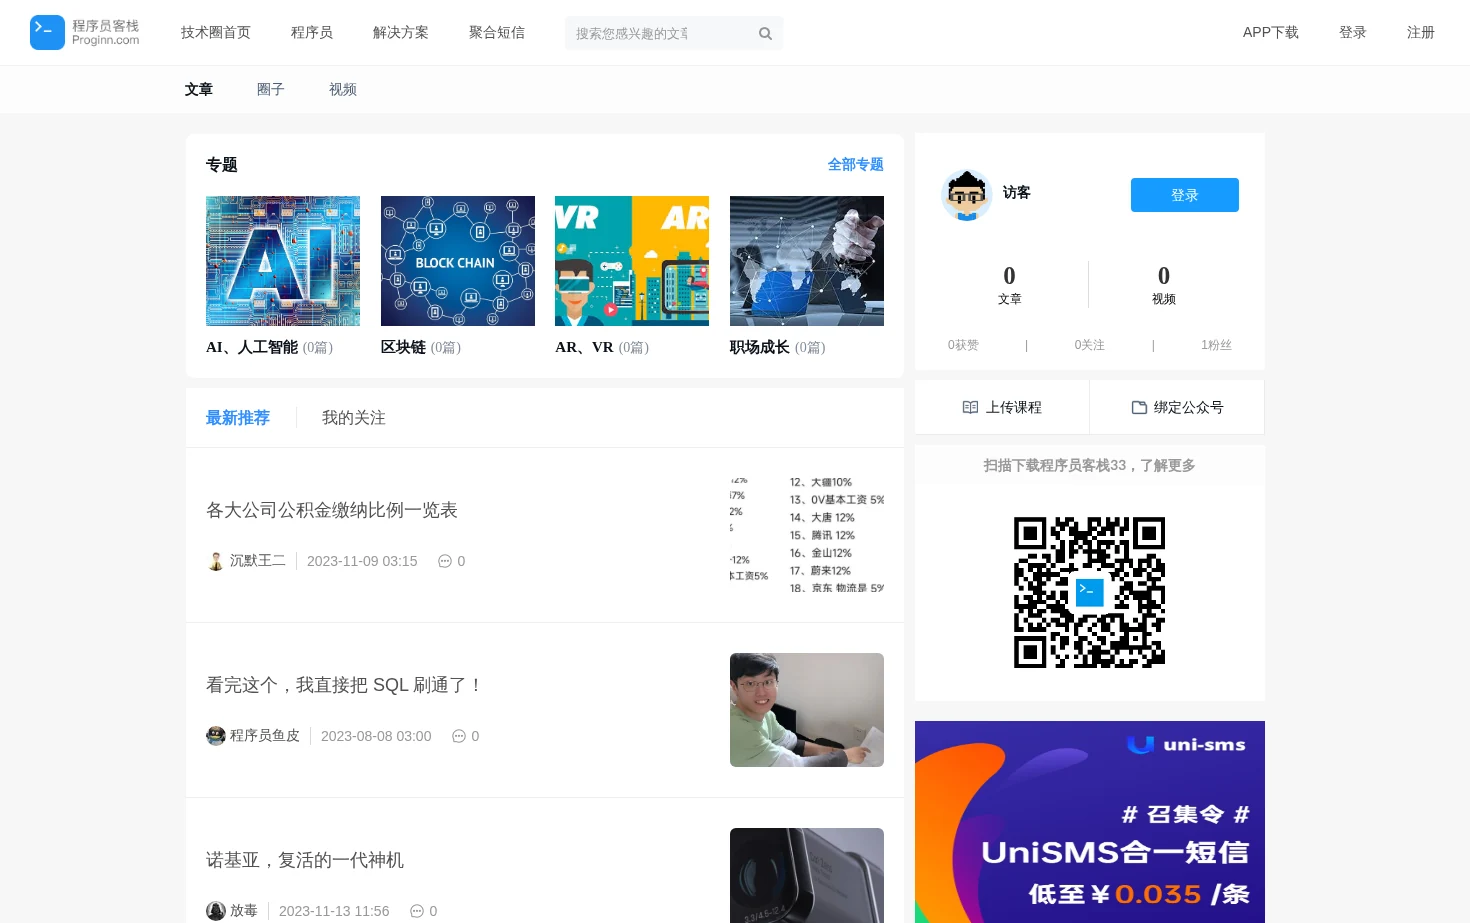The image size is (1470, 923).
Task: Open 程序员 menu item
Action: pos(312,33)
